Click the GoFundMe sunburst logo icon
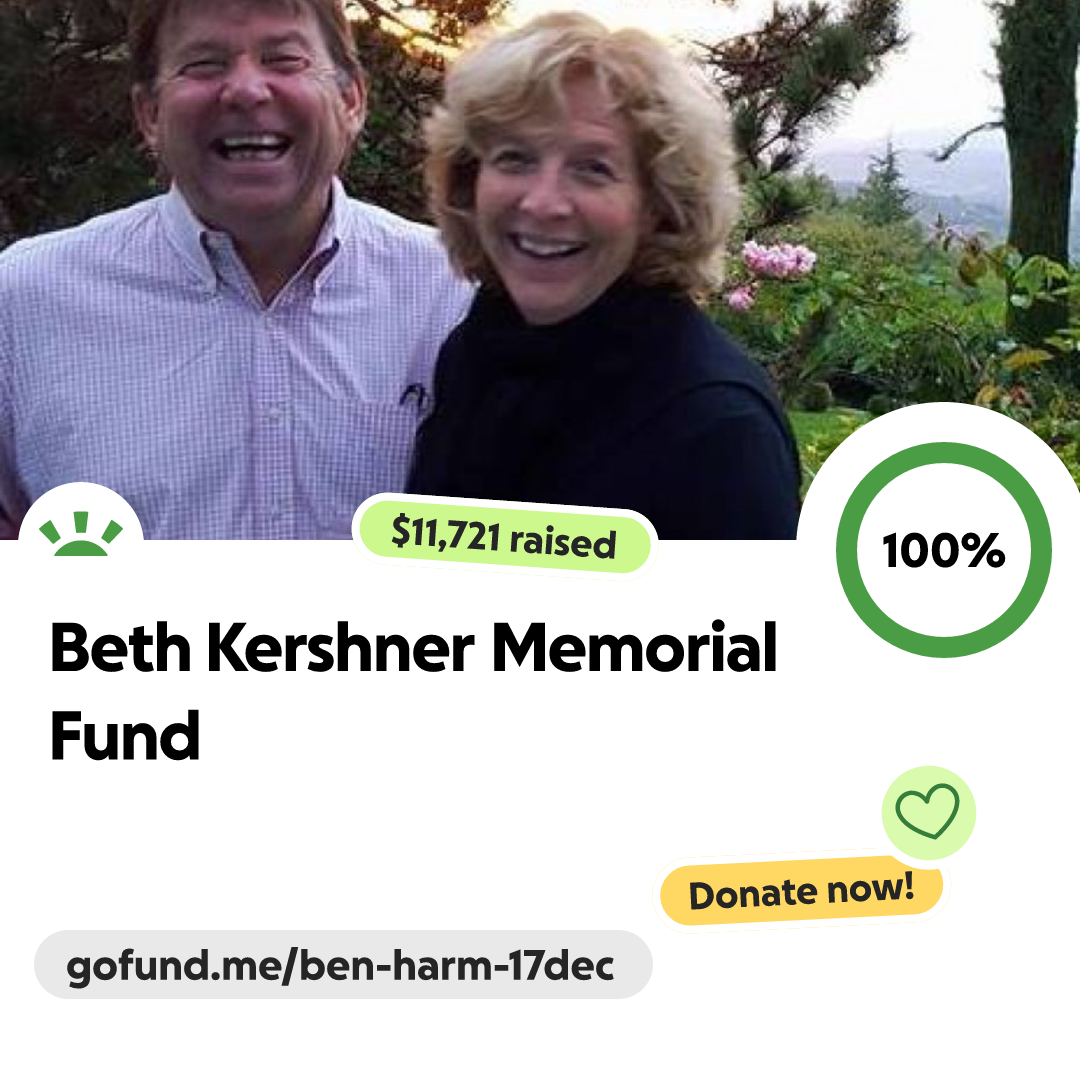The image size is (1080, 1080). coord(81,533)
